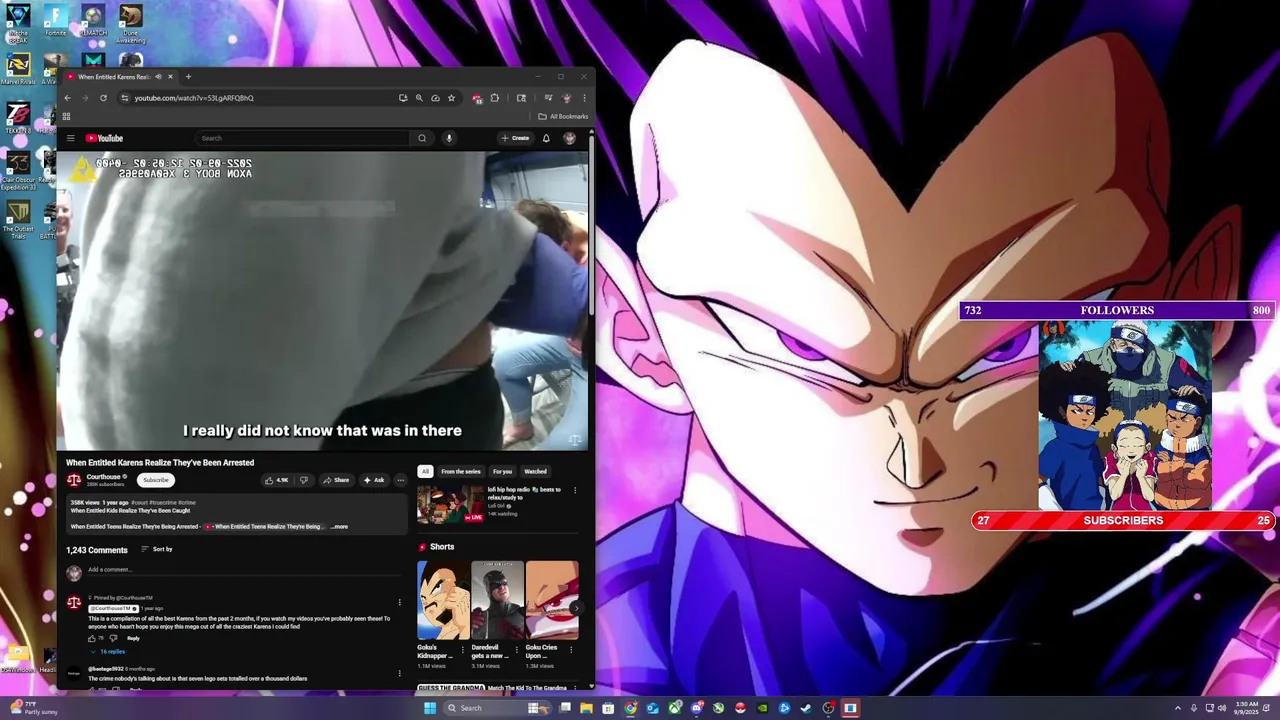Select the Watched chip

(535, 471)
